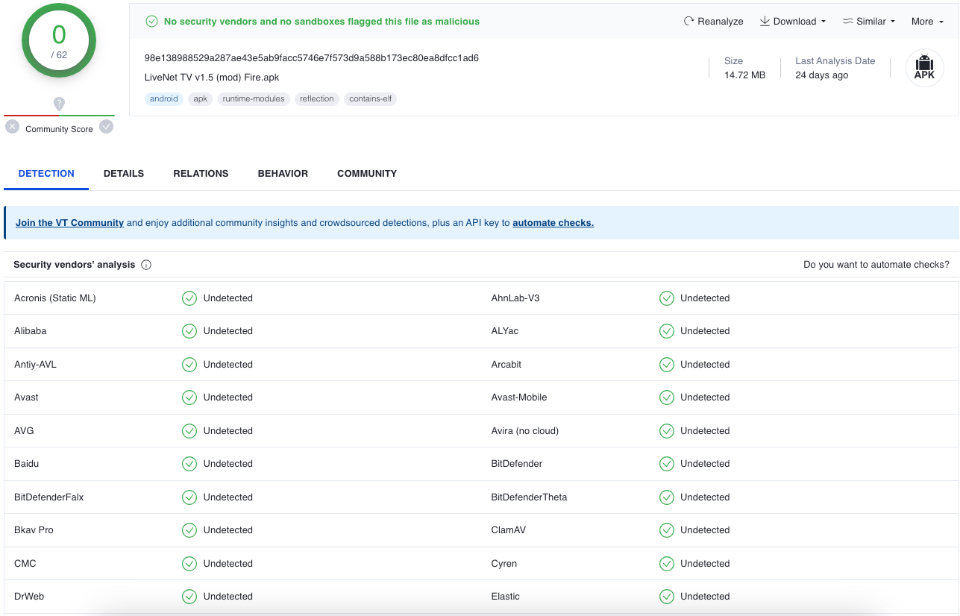Click the undetected check icon for BitDefenderFalx
Viewport: 960px width, 616px height.
pyautogui.click(x=189, y=497)
